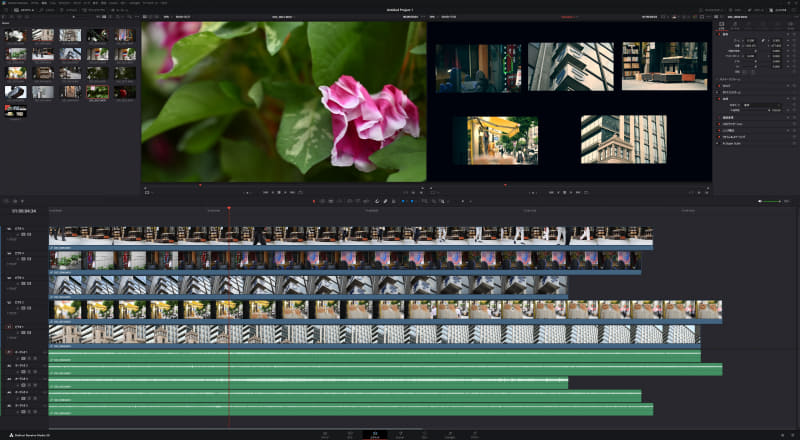Click the blue Flag clip icon
The width and height of the screenshot is (800, 440).
tap(403, 201)
